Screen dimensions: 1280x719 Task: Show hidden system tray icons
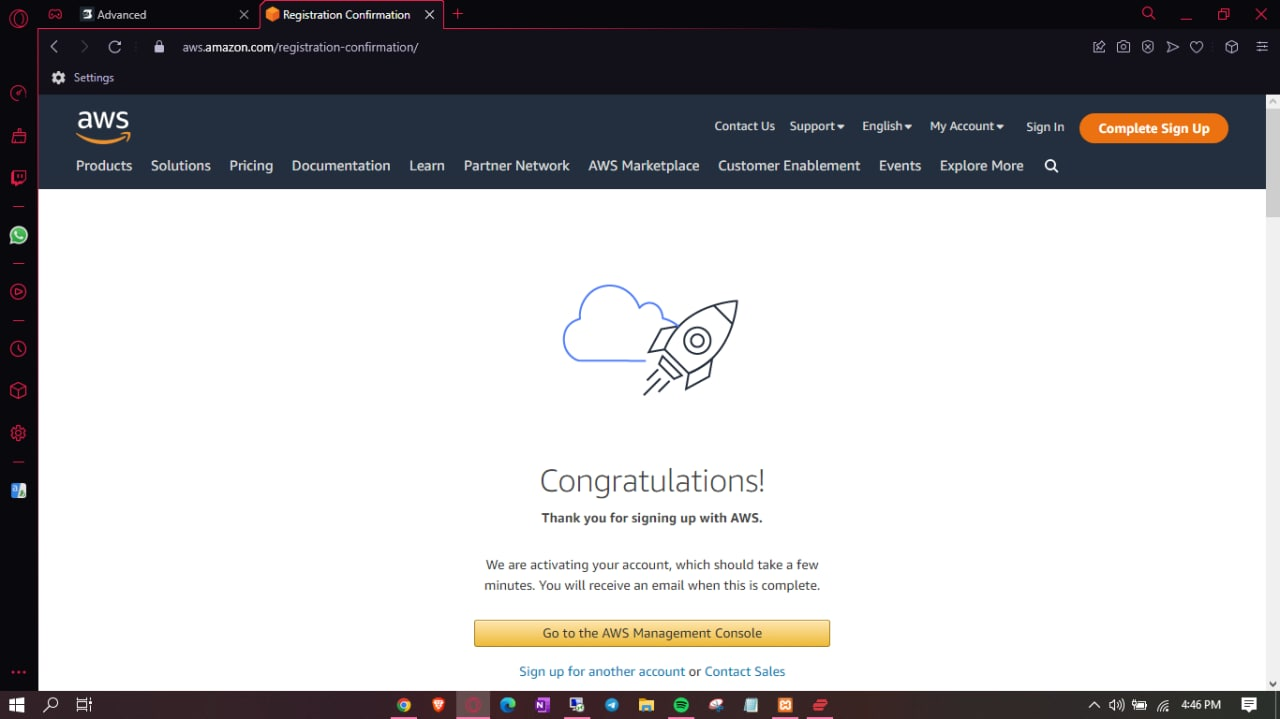(1094, 705)
